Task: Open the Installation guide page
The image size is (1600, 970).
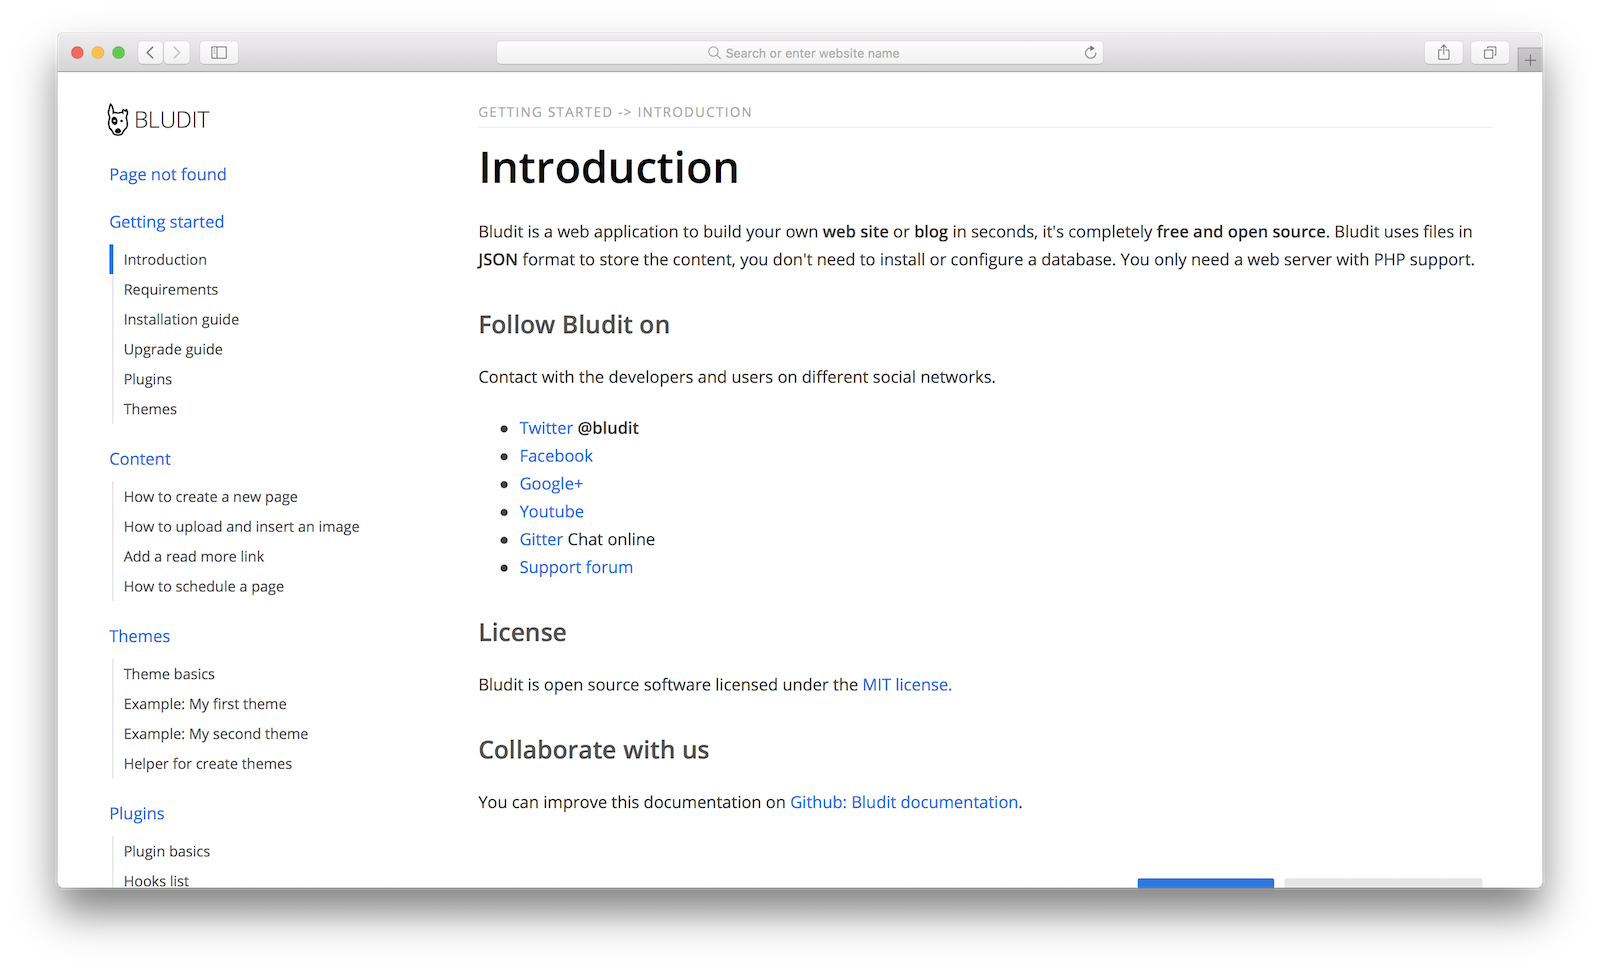Action: 181,319
